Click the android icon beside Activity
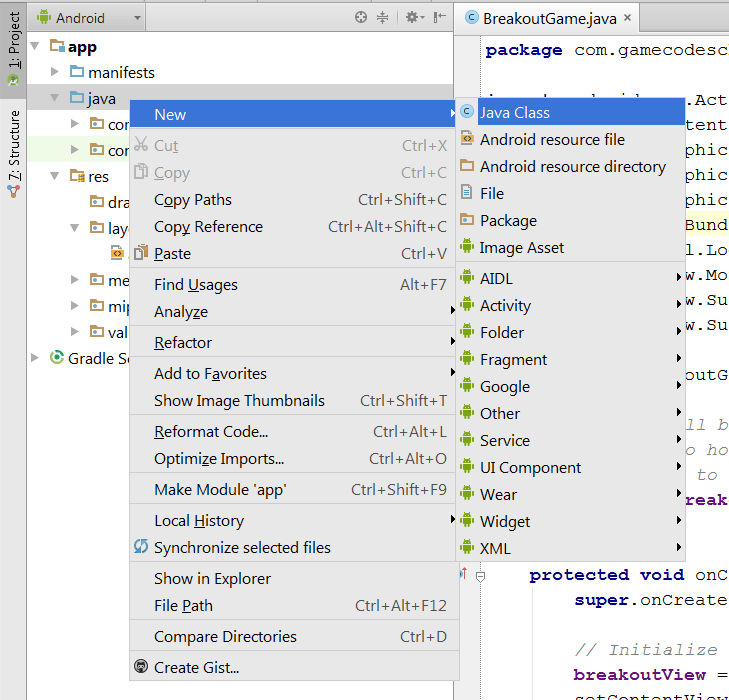 (x=467, y=304)
